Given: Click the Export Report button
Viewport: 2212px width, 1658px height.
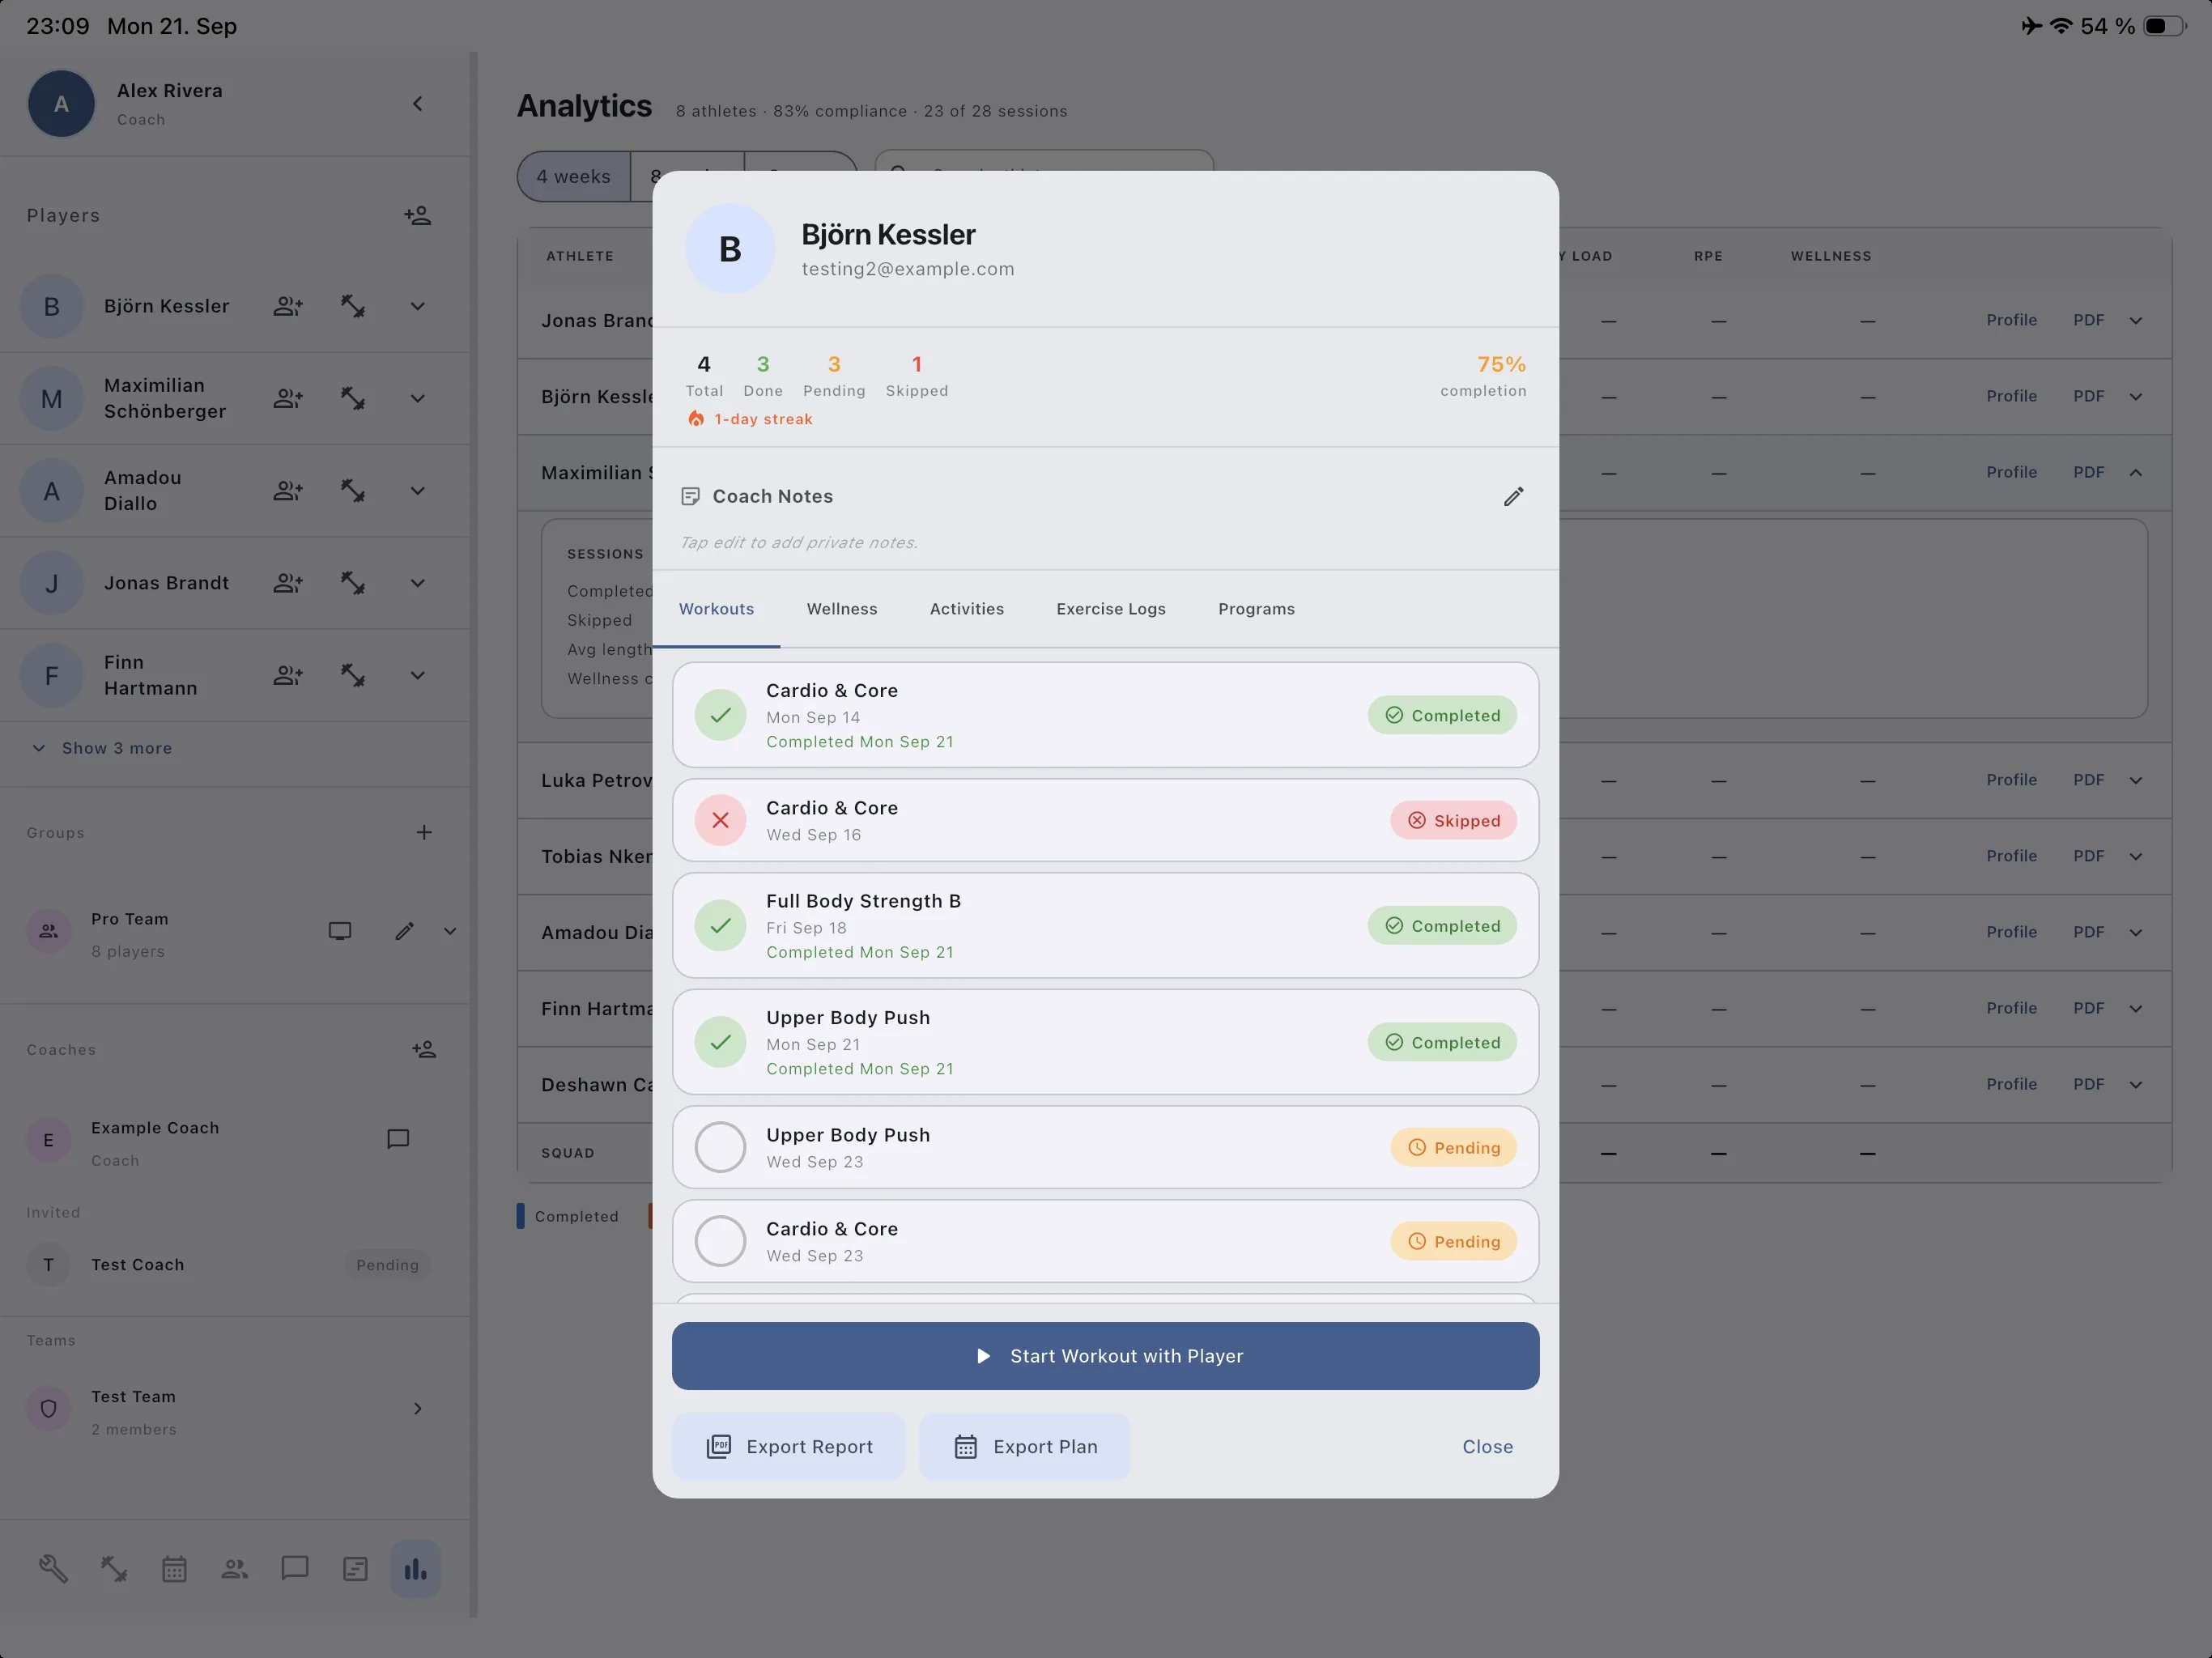Looking at the screenshot, I should [x=789, y=1447].
